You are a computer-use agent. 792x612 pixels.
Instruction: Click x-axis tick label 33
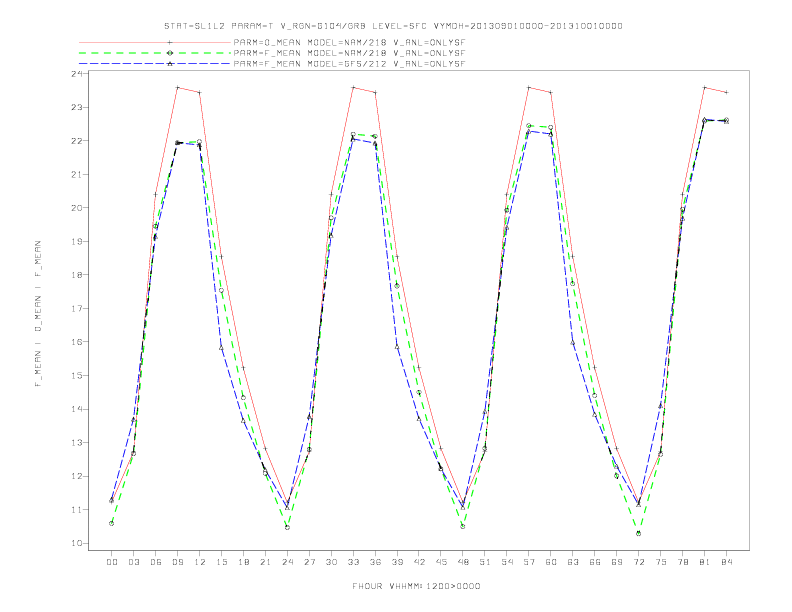tap(353, 562)
